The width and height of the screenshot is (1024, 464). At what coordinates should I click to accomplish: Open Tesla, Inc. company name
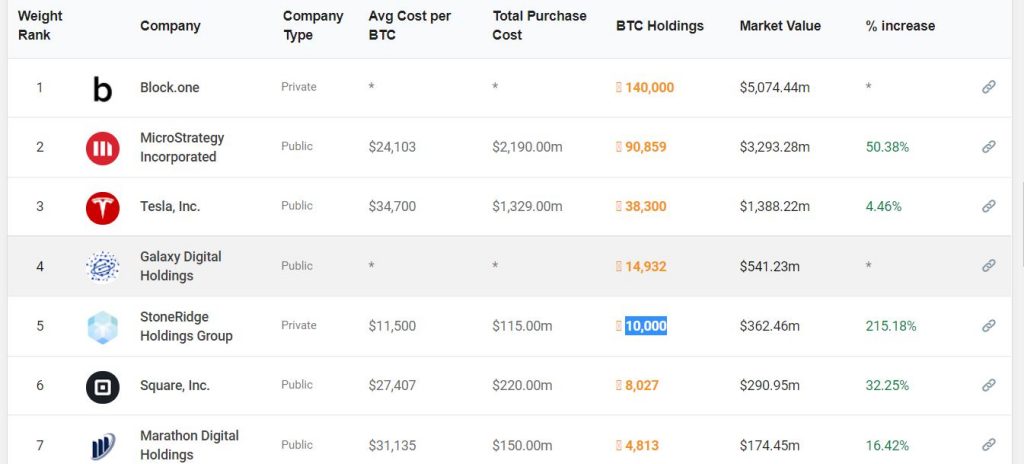[x=170, y=207]
